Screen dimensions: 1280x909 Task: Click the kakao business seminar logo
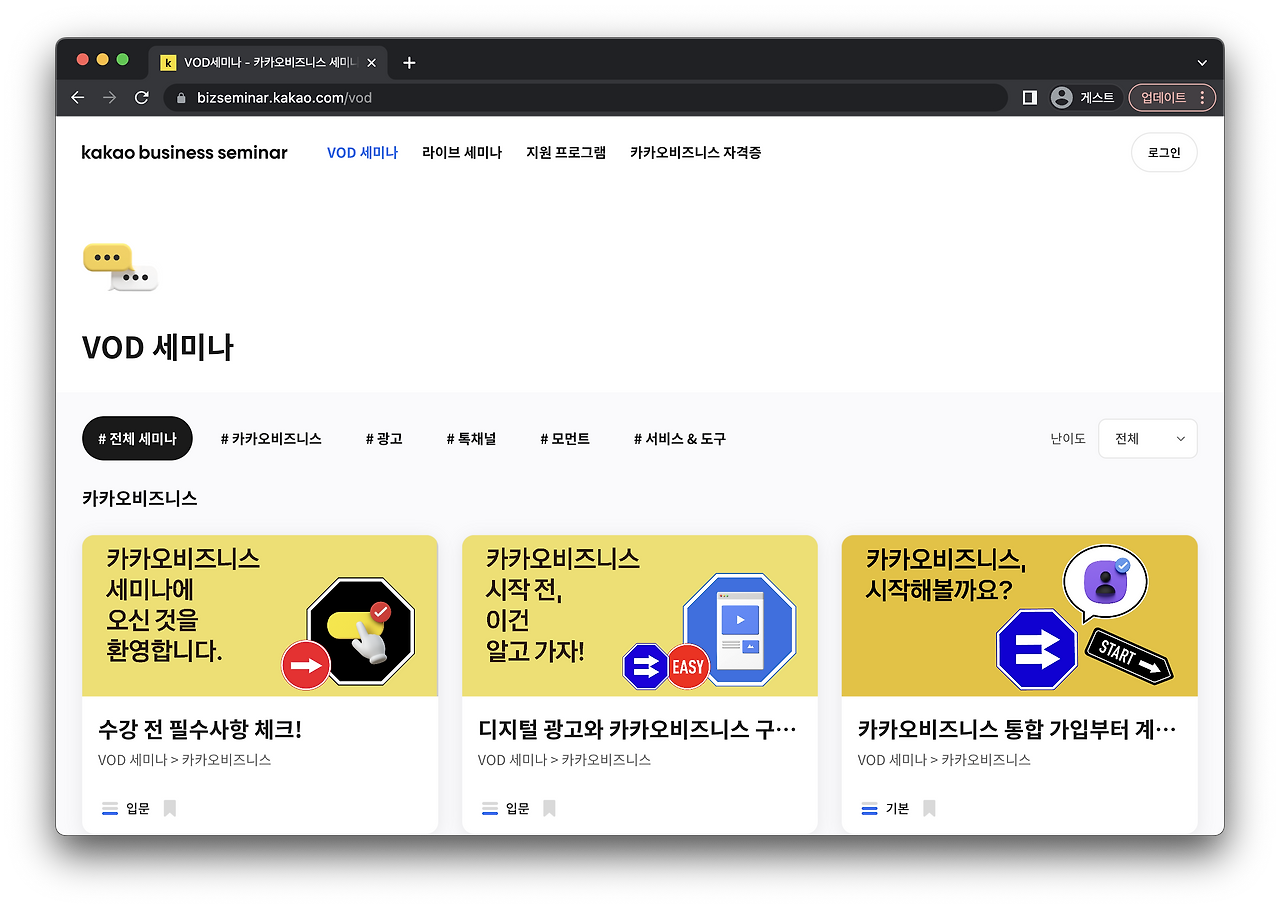click(x=184, y=152)
